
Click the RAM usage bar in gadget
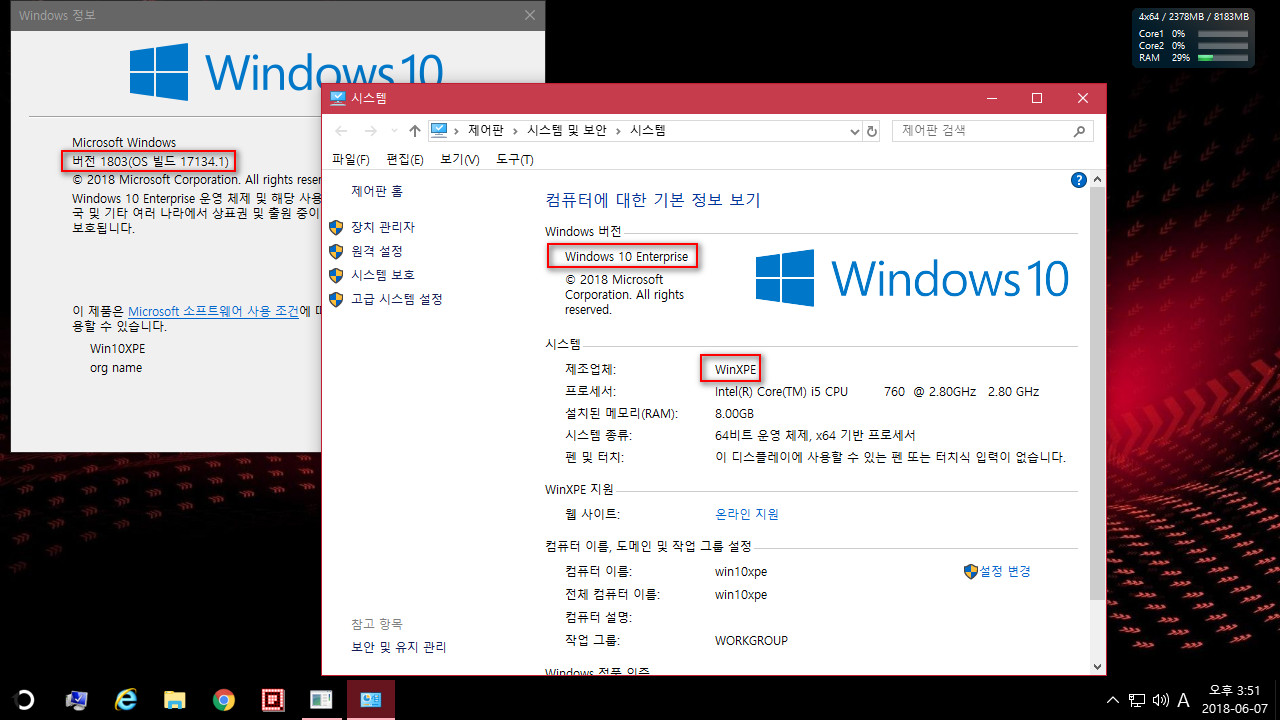pos(1222,58)
